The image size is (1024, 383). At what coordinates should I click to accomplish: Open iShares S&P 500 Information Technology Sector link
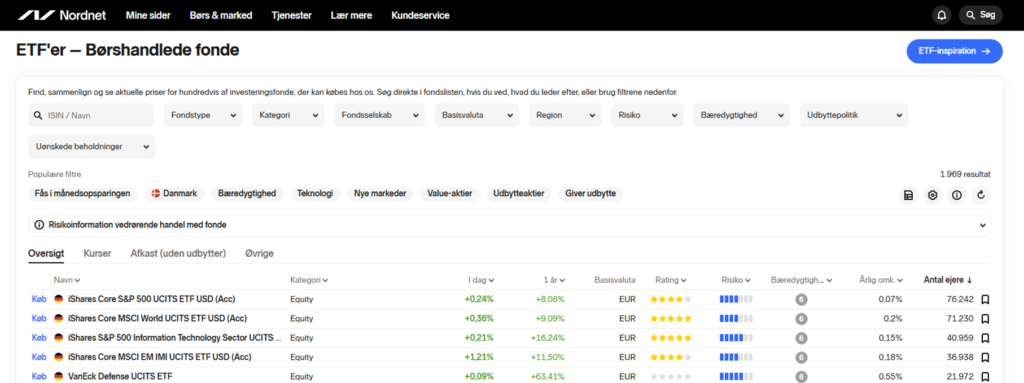175,338
